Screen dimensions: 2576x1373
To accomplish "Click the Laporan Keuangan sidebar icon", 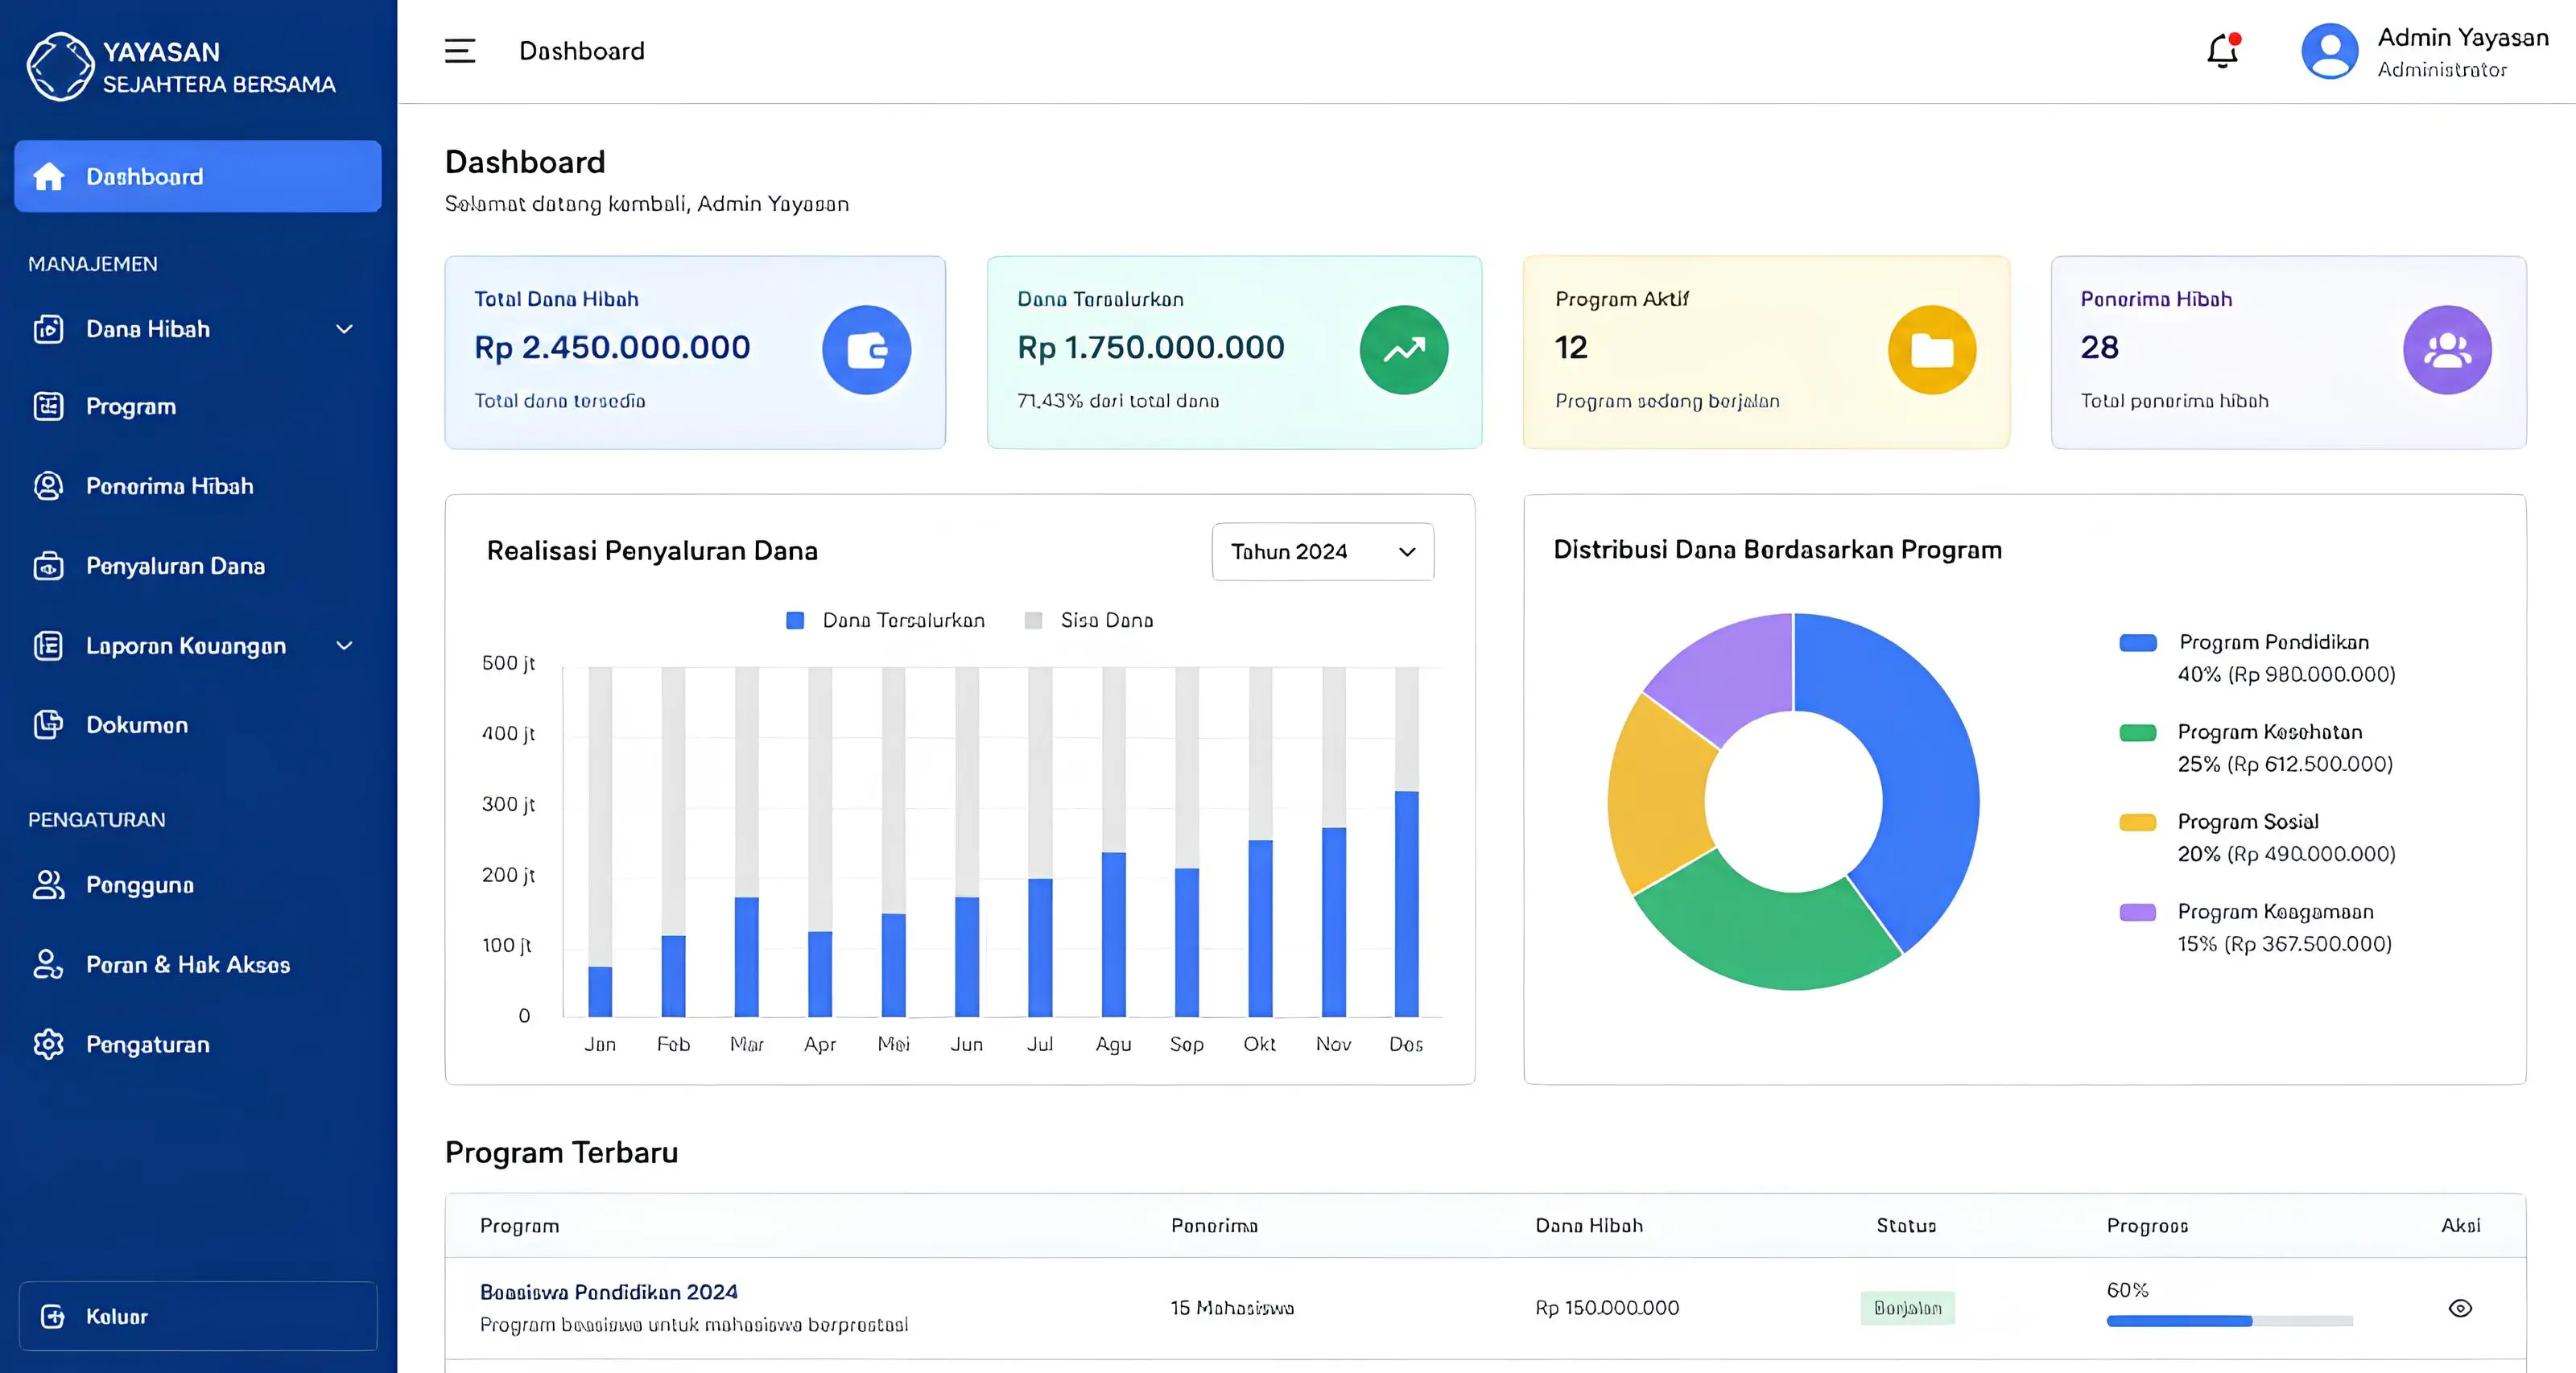I will (48, 646).
